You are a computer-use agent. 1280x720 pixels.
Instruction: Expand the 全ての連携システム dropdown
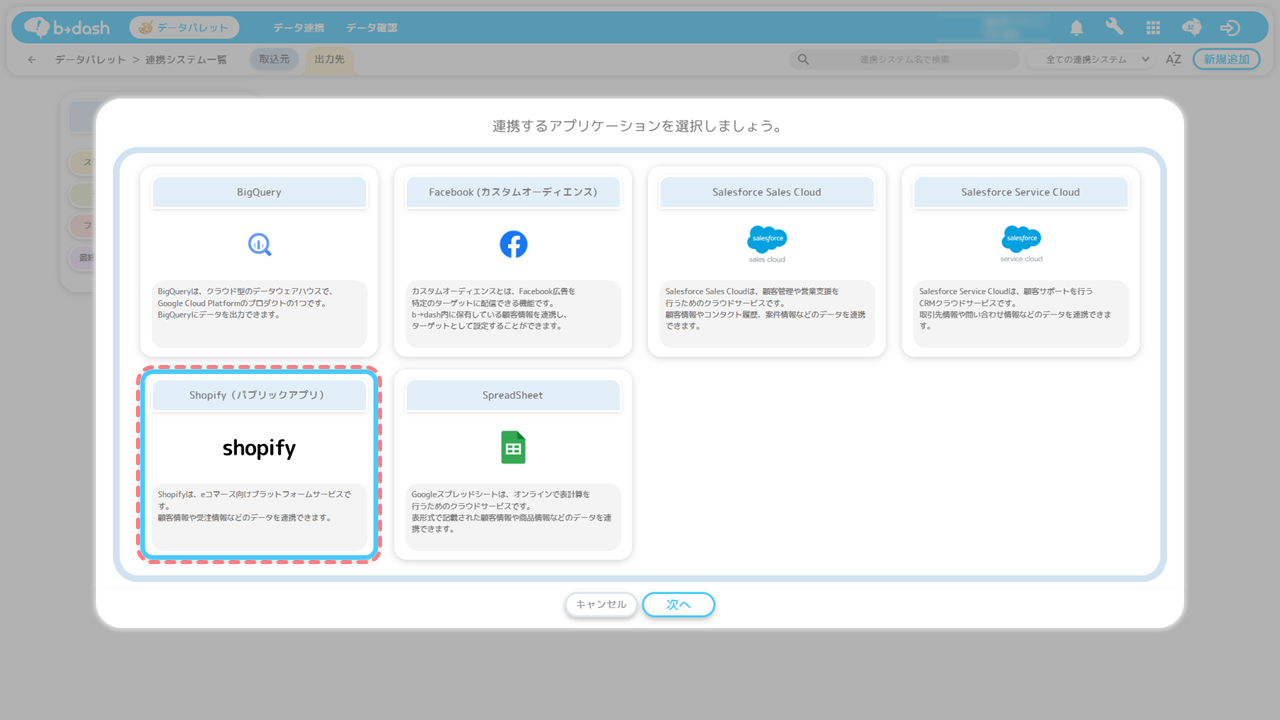(1091, 60)
